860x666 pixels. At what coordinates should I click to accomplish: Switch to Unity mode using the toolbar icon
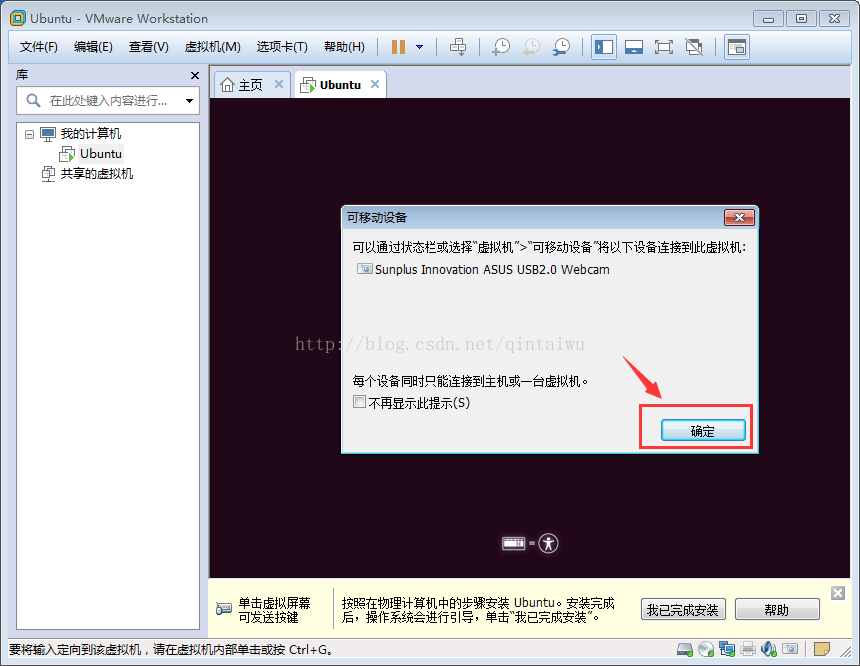(694, 47)
